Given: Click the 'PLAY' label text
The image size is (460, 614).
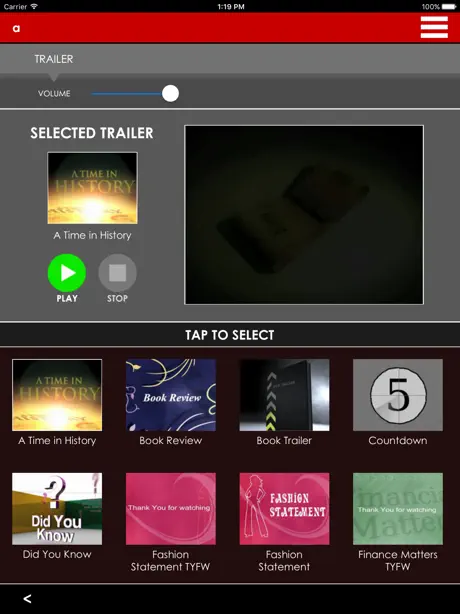Looking at the screenshot, I should click(x=67, y=298).
